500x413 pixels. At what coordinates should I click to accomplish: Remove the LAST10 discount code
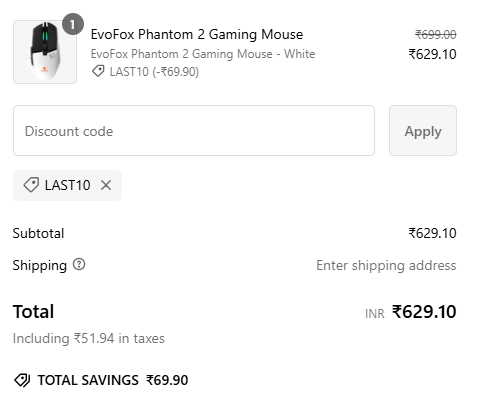[x=106, y=185]
